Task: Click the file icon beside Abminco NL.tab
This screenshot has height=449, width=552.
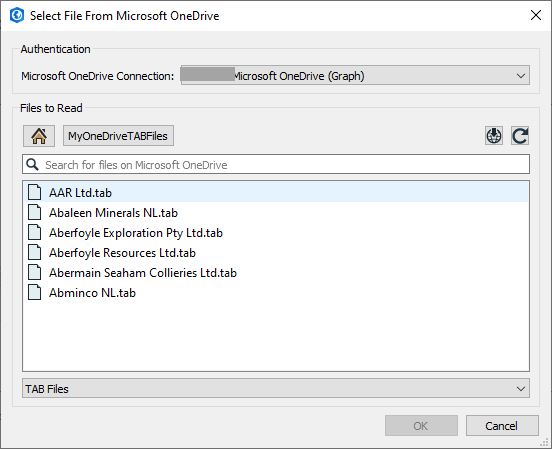Action: coord(34,293)
